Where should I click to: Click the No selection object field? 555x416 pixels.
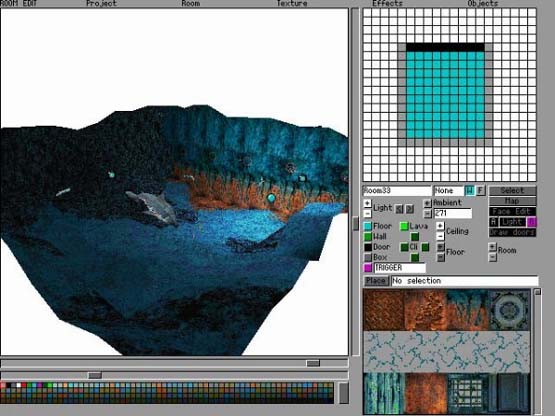click(464, 281)
